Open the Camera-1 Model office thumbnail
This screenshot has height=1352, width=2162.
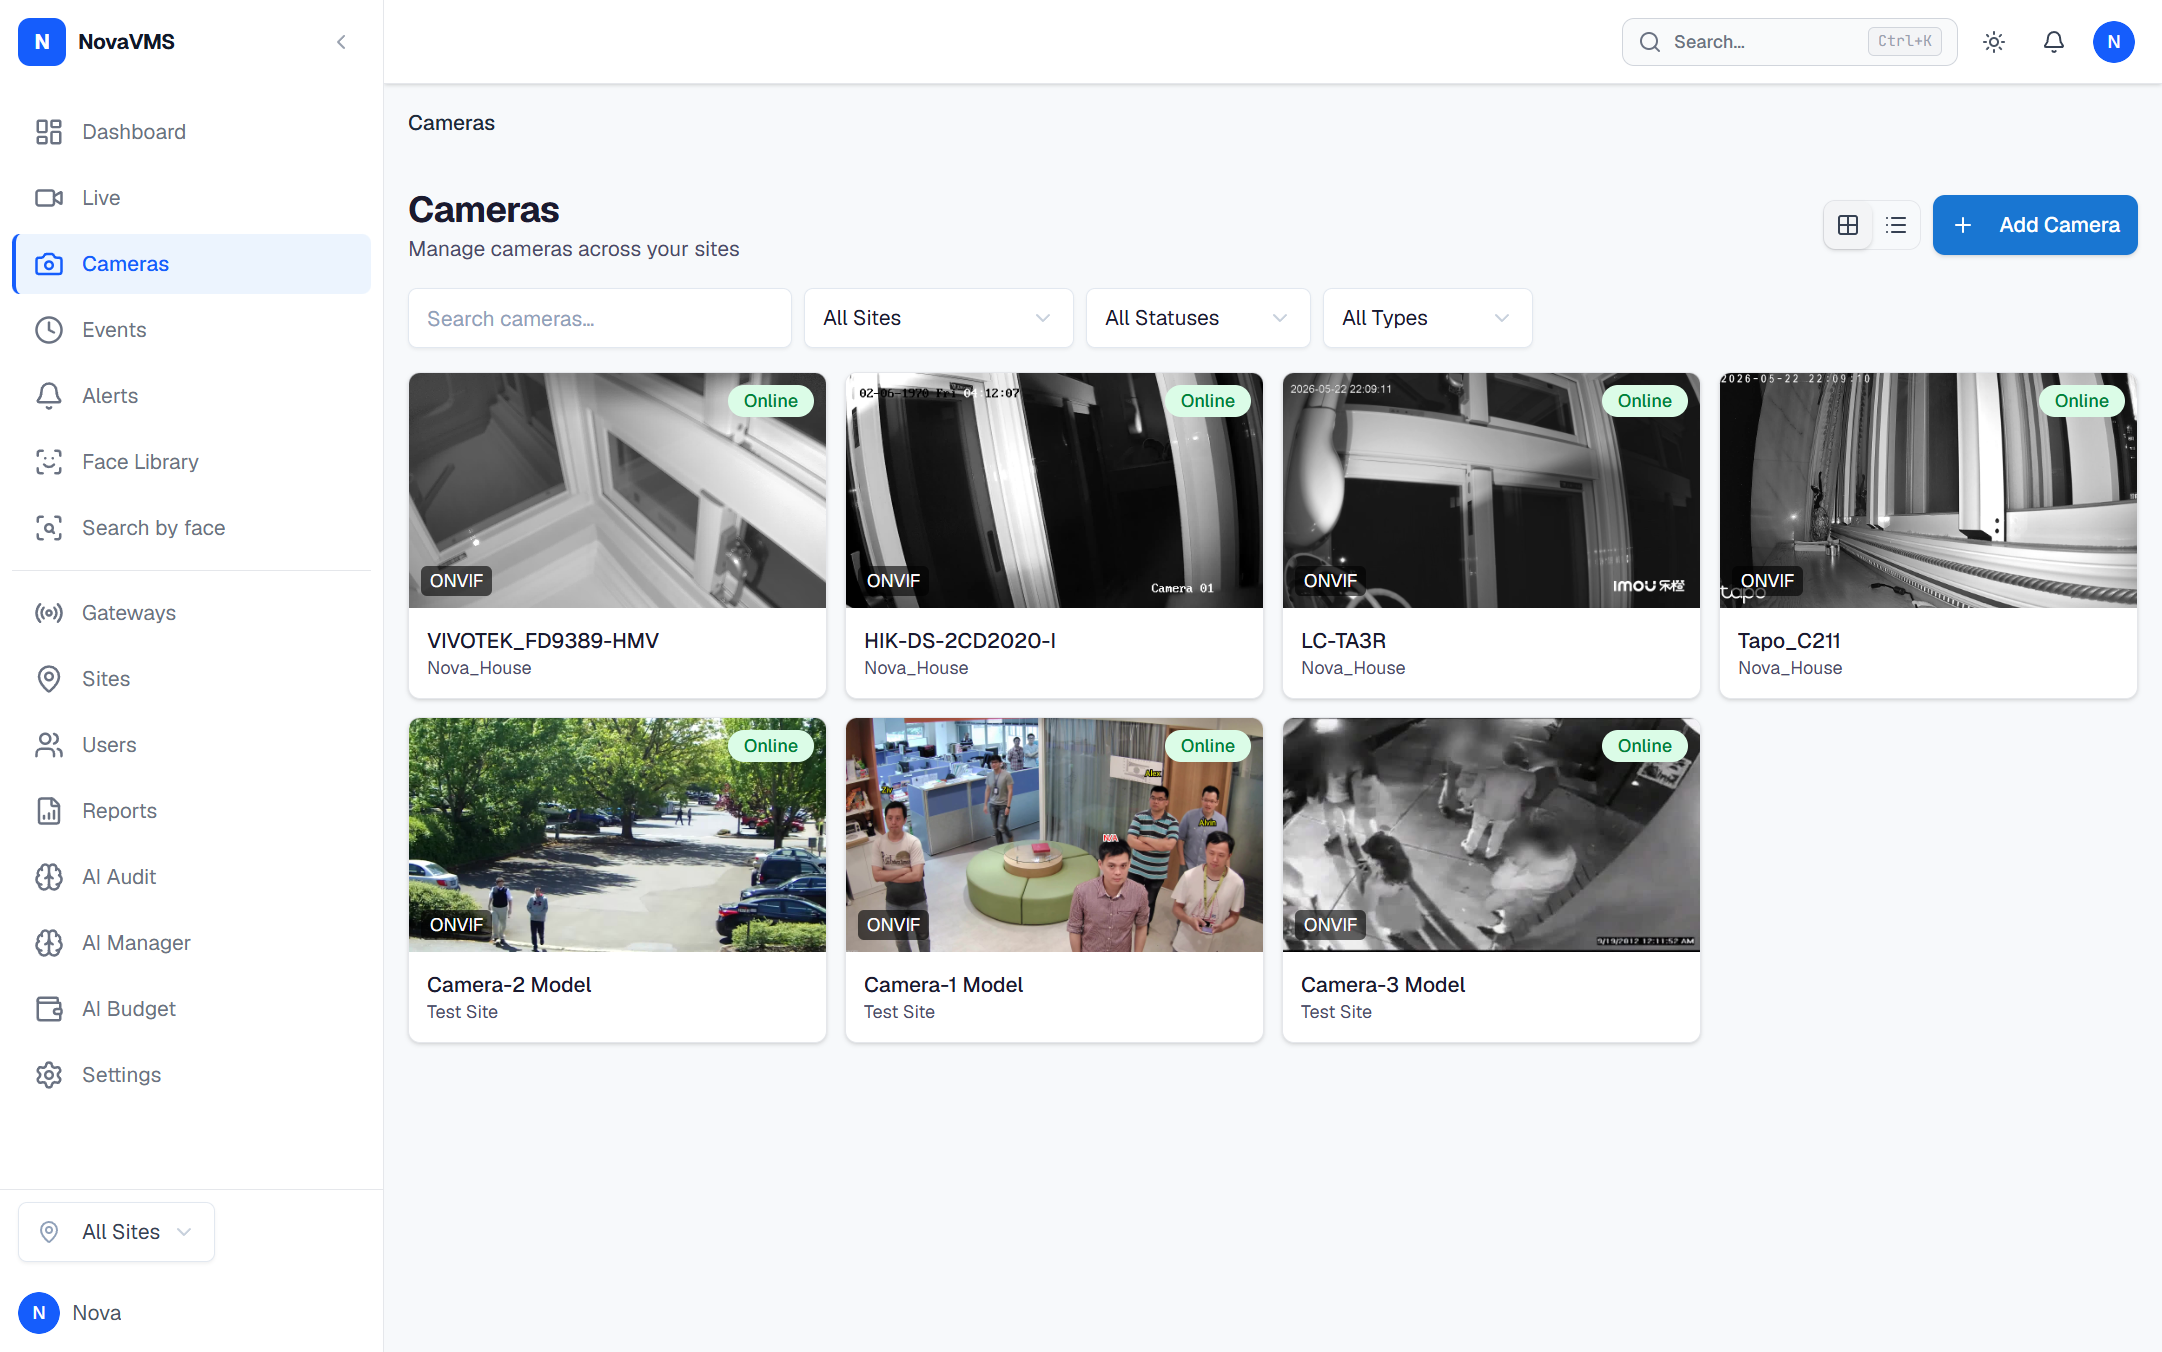click(x=1054, y=834)
